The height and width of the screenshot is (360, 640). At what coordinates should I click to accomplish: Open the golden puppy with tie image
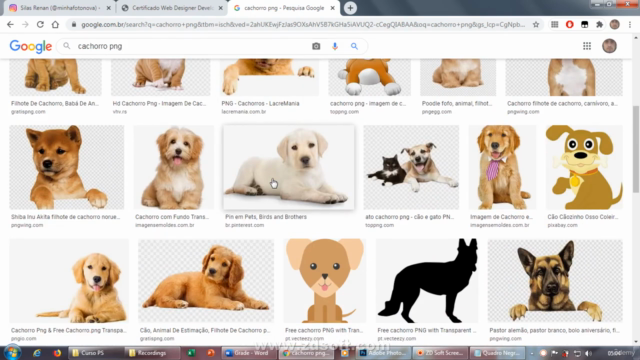point(502,167)
